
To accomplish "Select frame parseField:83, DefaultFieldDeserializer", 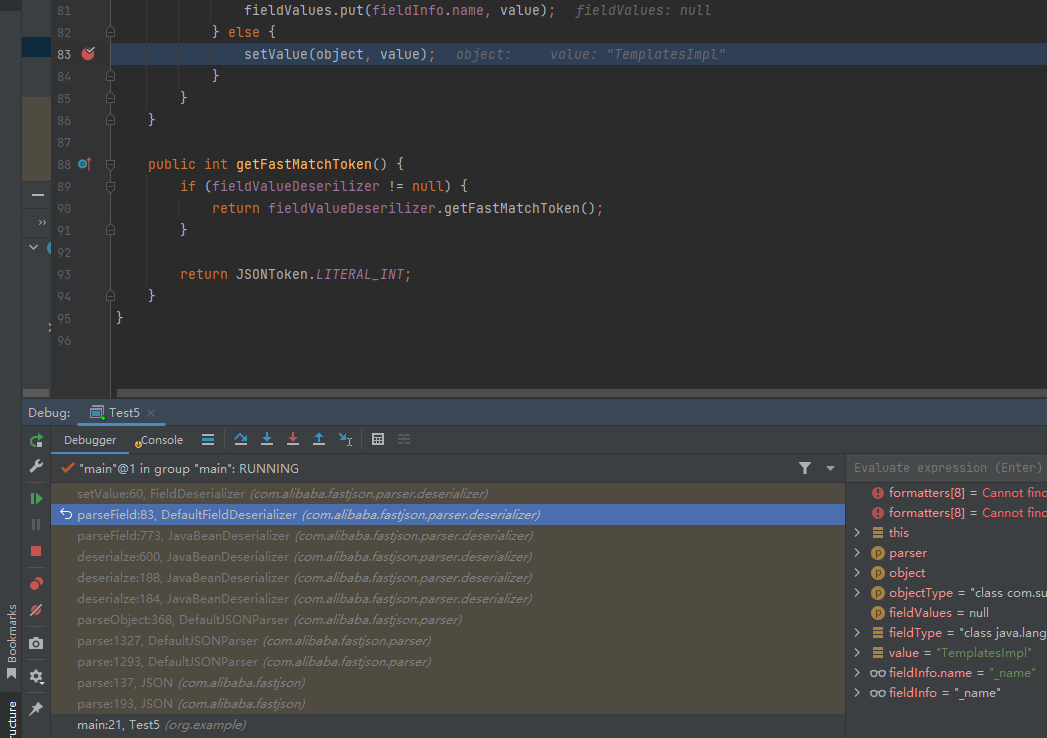I will (448, 514).
